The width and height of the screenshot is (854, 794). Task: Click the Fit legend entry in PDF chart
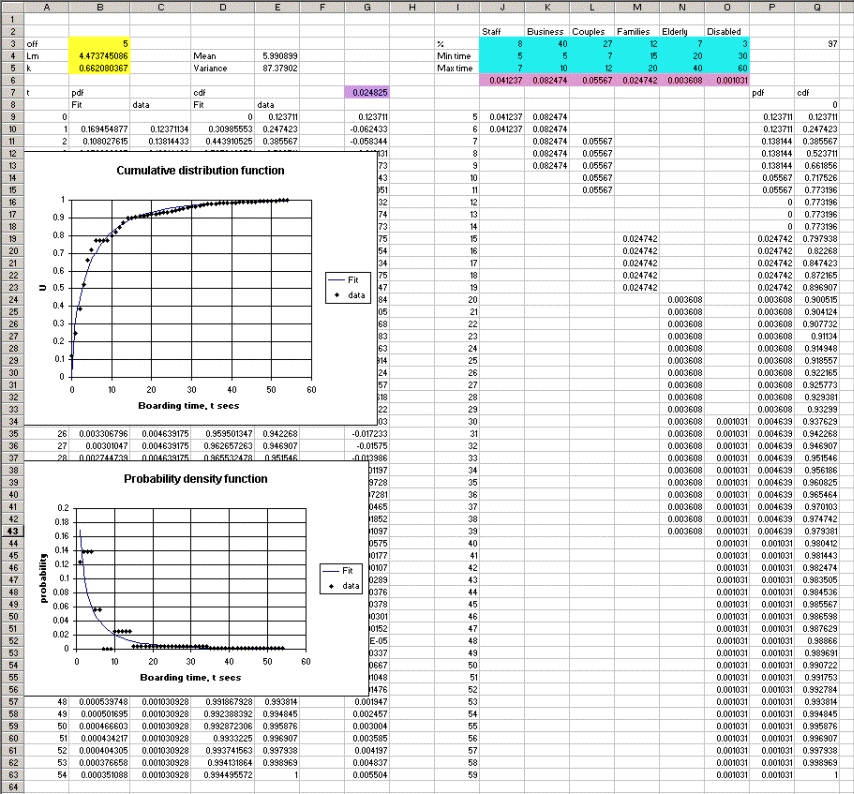click(x=341, y=571)
